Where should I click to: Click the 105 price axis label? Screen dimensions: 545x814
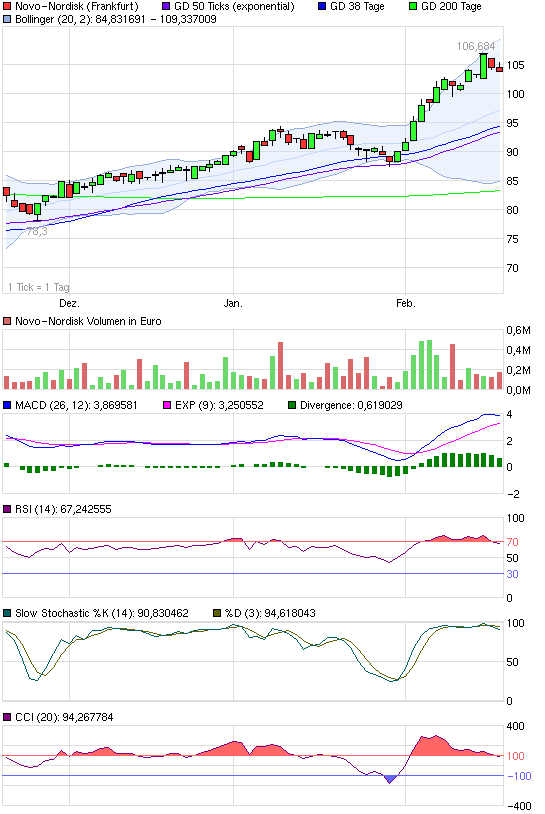pyautogui.click(x=515, y=65)
